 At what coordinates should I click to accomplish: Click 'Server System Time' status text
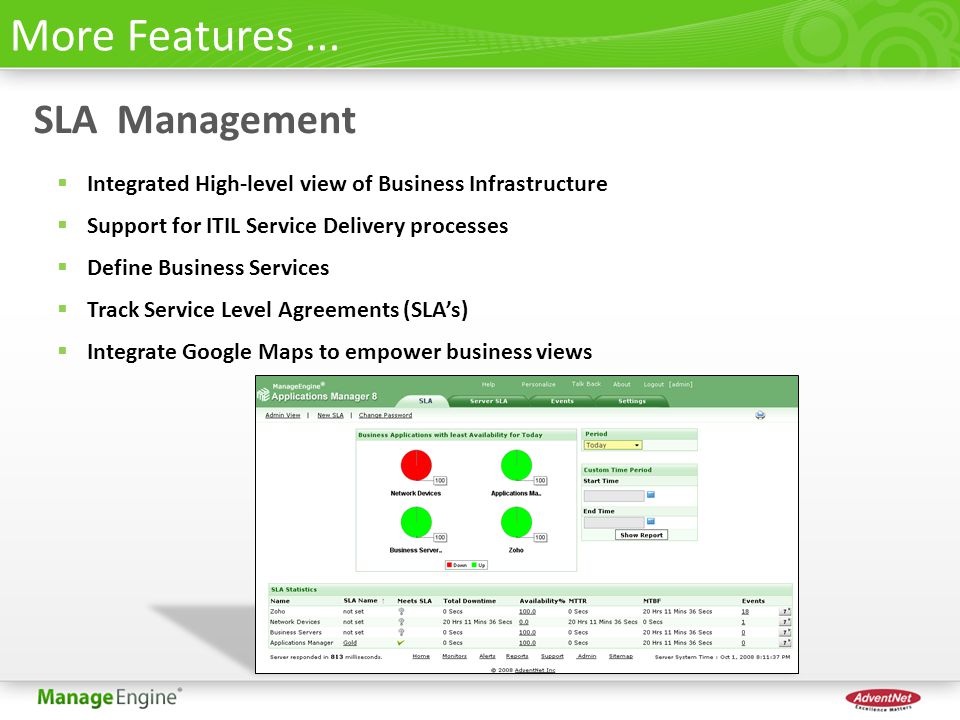[722, 657]
